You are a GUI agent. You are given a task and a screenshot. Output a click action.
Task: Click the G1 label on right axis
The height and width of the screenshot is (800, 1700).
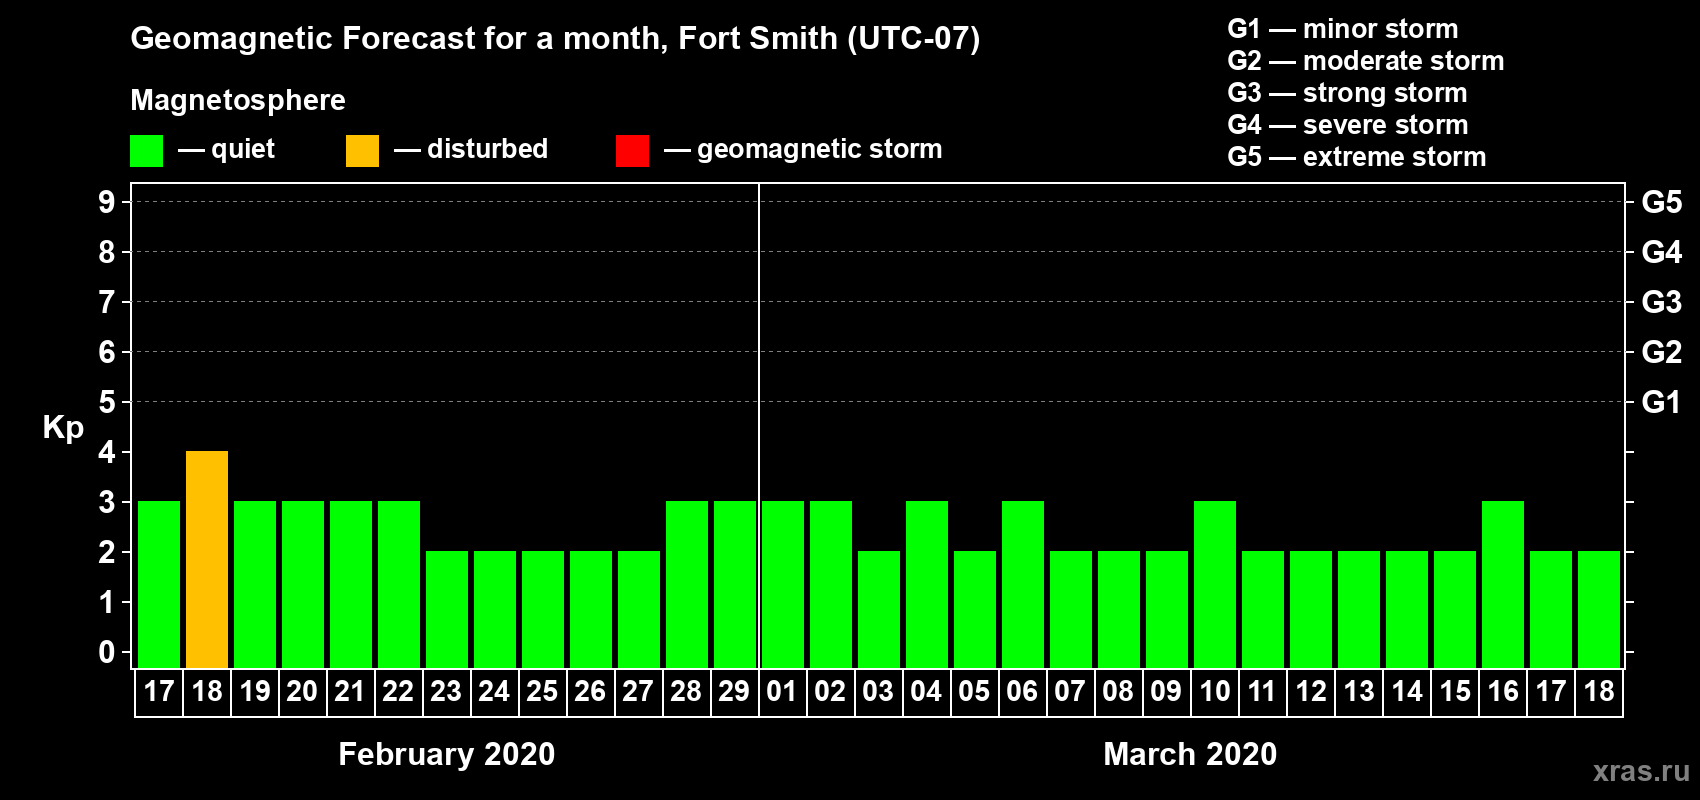pos(1662,402)
